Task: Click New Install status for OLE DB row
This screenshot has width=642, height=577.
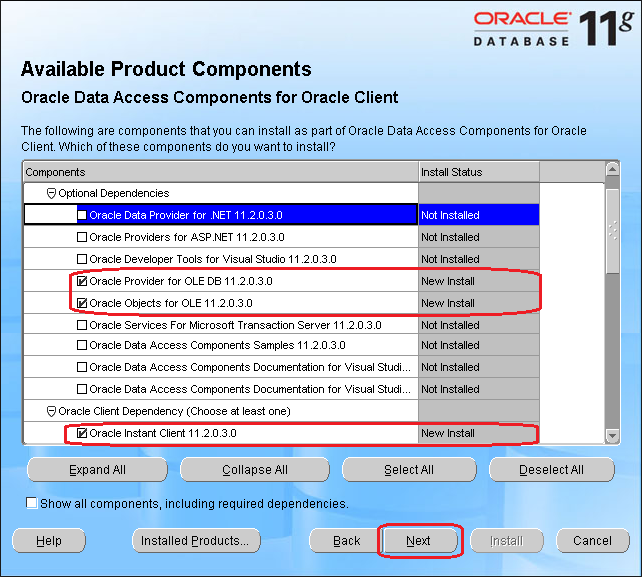Action: [x=448, y=281]
